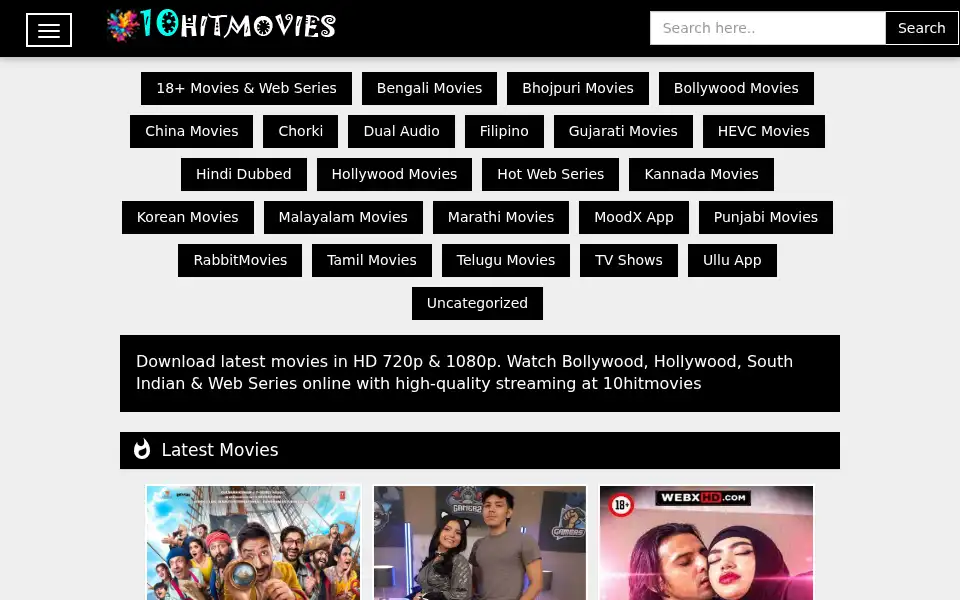Open Uncategorized category

[x=477, y=303]
